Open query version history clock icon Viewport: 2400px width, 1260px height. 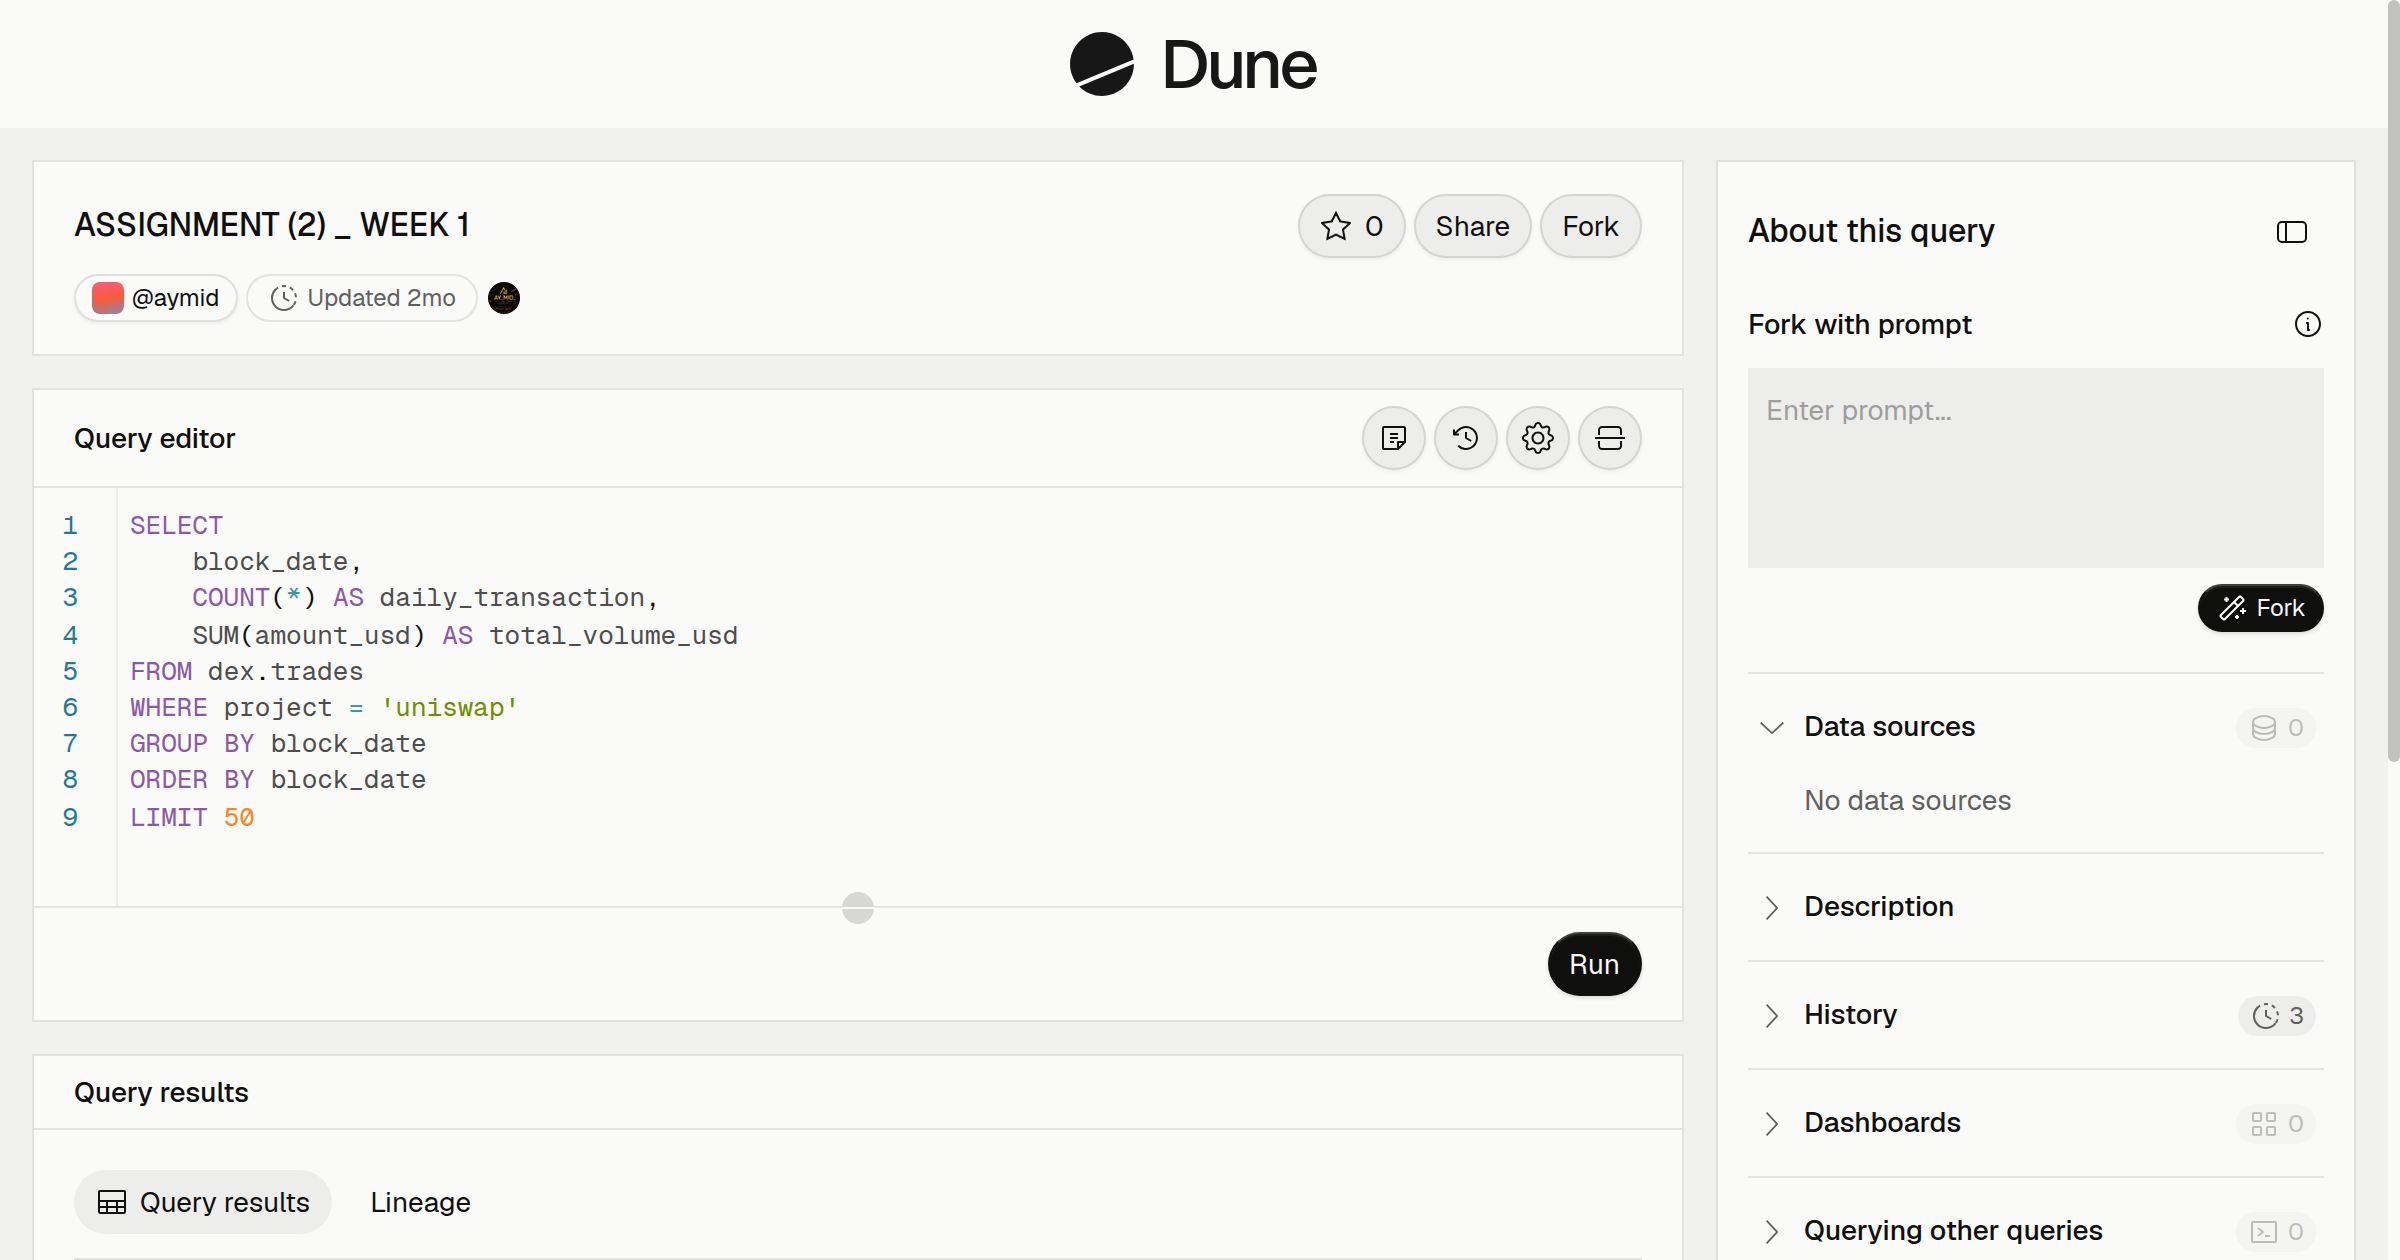[x=1465, y=438]
